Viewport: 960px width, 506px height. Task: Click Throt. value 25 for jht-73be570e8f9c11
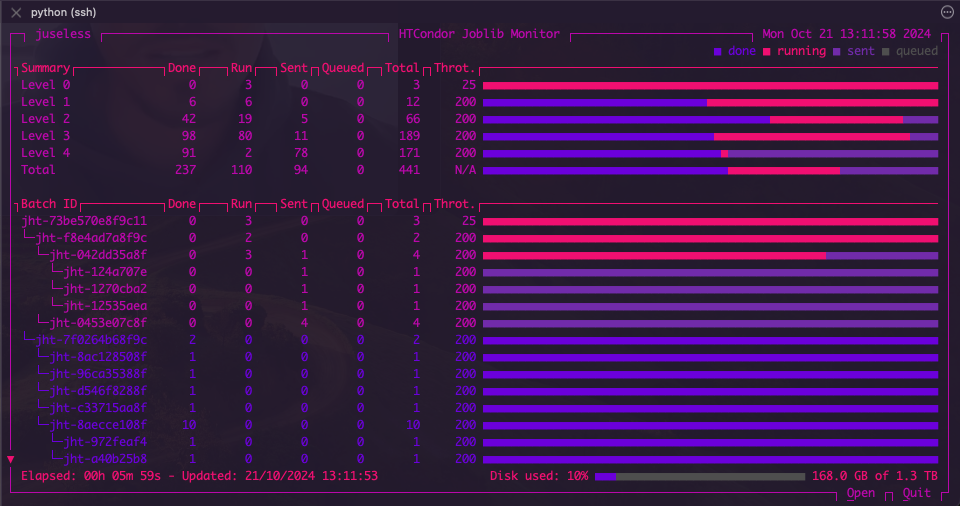(x=469, y=221)
